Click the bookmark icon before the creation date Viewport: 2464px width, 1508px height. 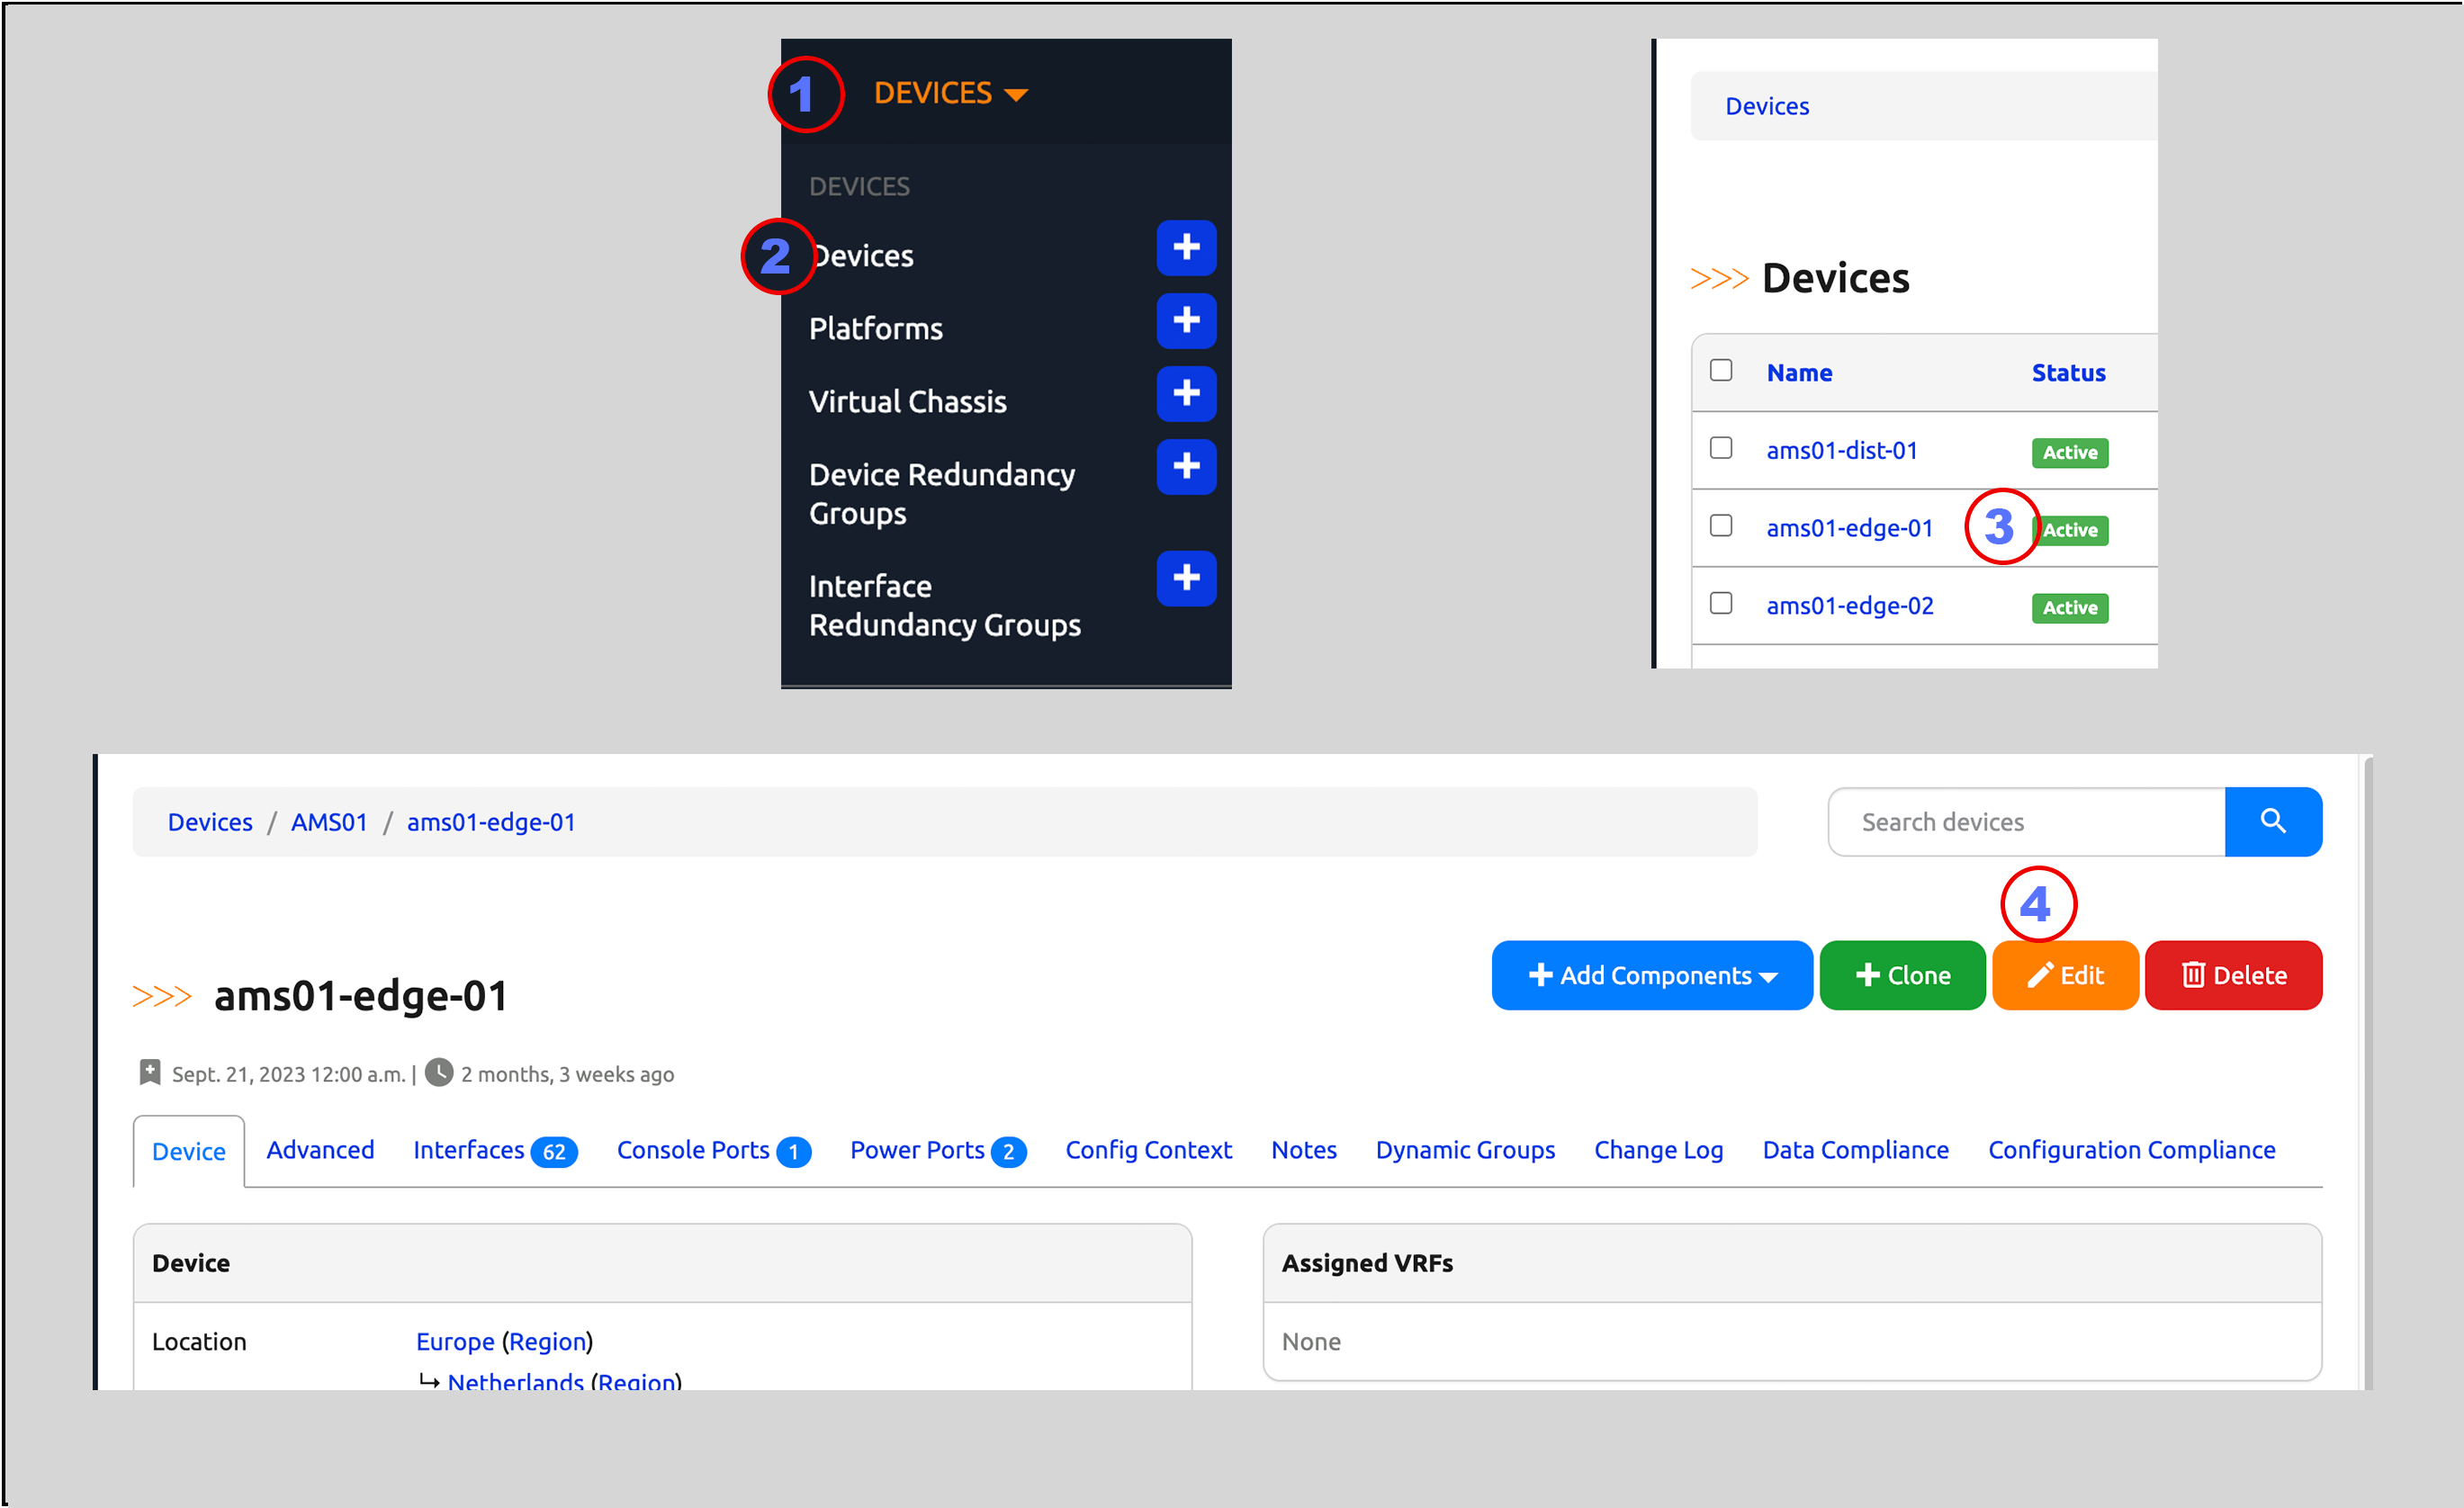click(x=150, y=1072)
